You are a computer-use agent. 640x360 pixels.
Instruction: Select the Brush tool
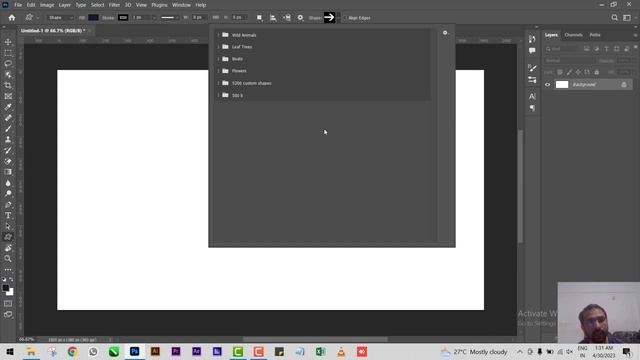click(8, 129)
